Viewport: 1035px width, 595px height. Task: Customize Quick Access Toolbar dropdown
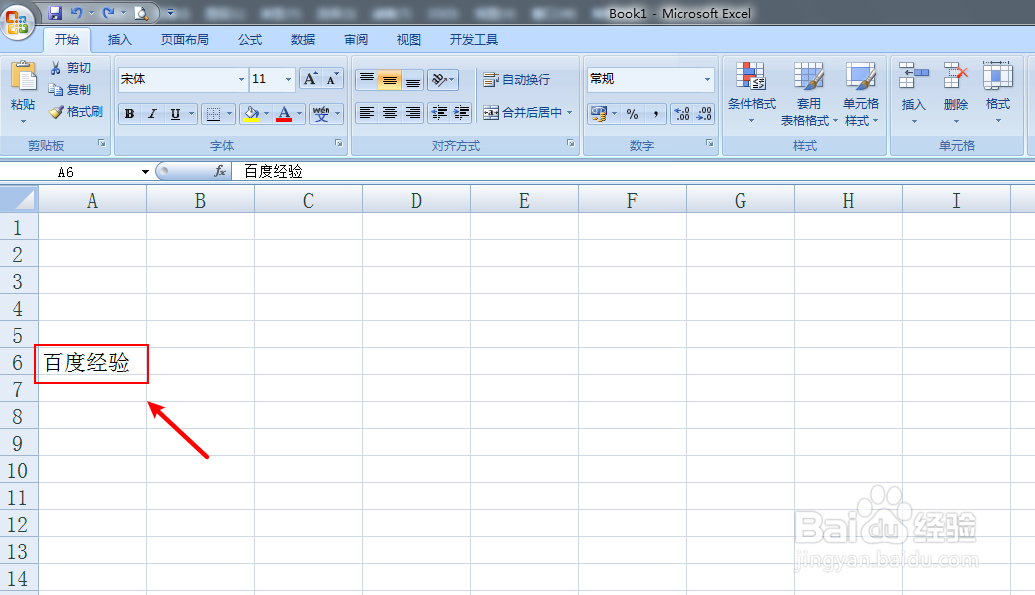[x=170, y=13]
